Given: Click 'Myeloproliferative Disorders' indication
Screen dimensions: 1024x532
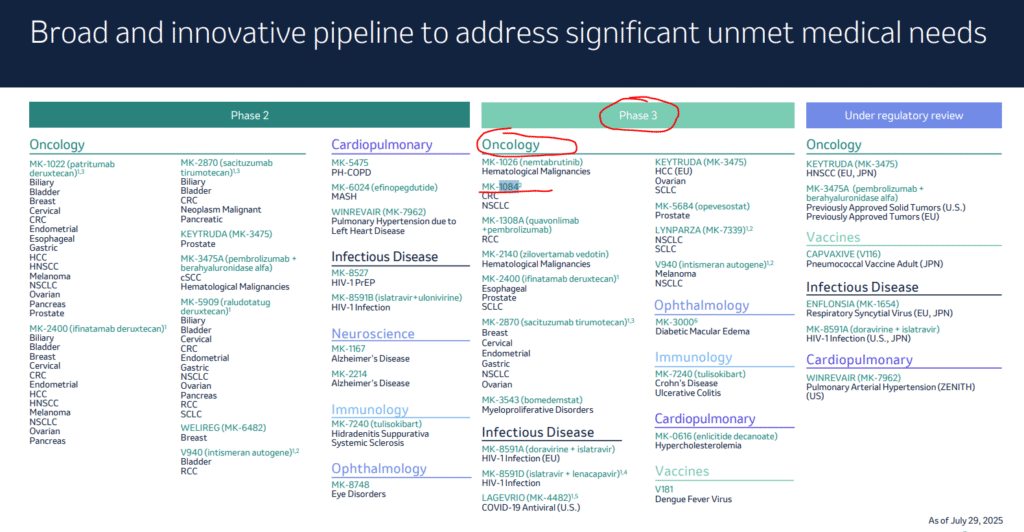Looking at the screenshot, I should click(537, 410).
